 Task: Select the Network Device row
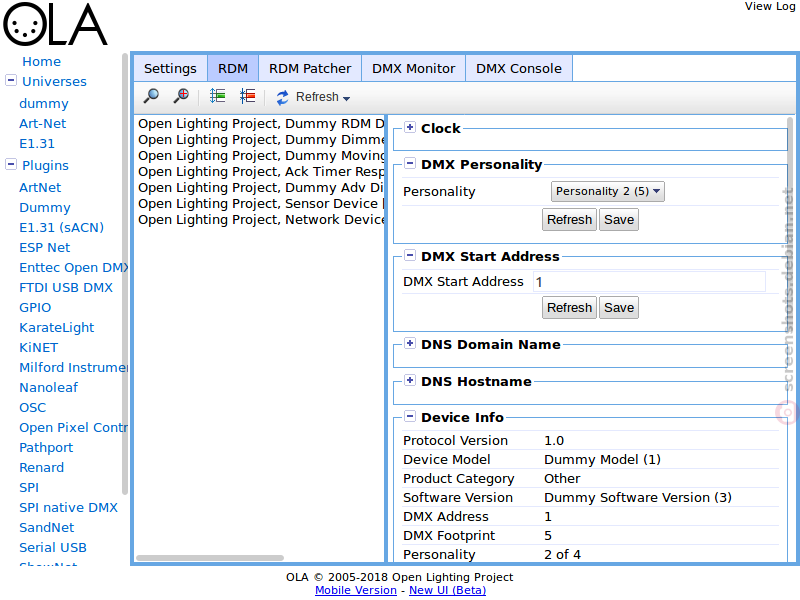[260, 220]
